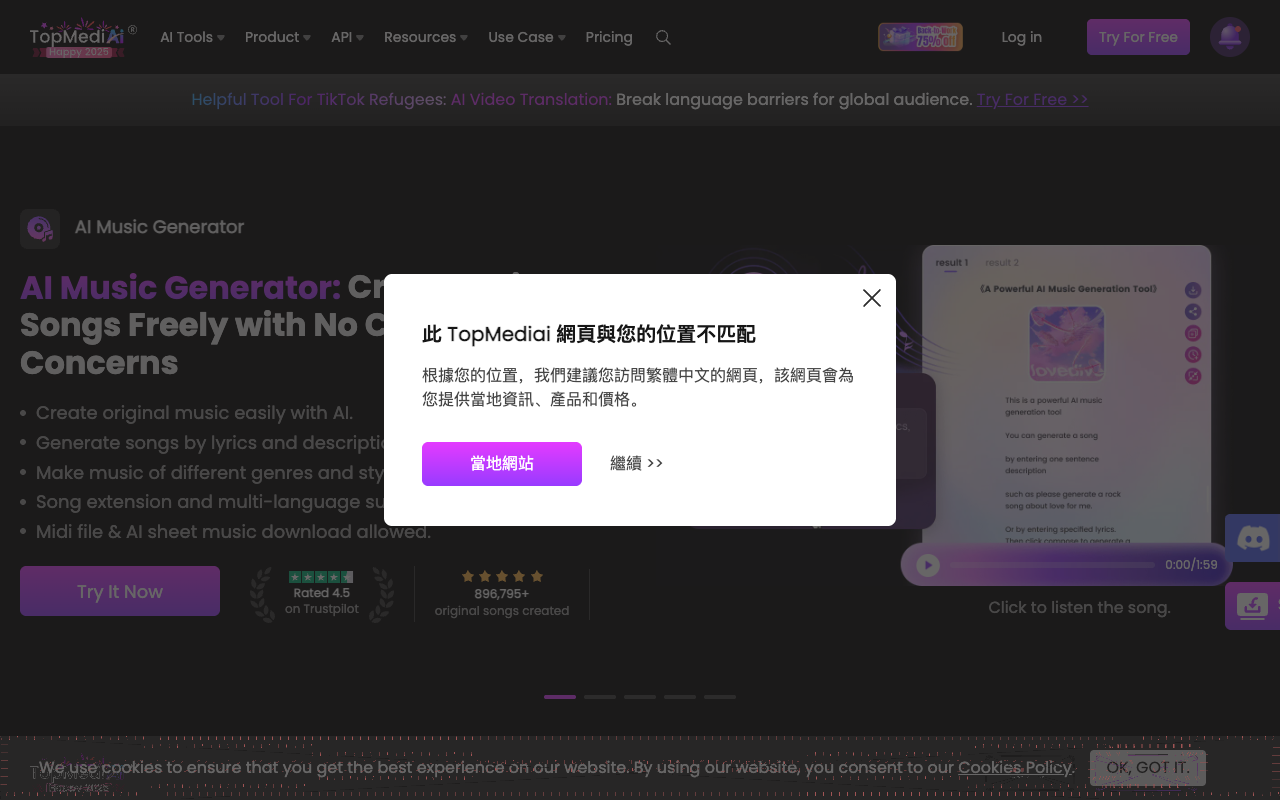
Task: Select the fourth carousel indicator
Action: pos(680,697)
